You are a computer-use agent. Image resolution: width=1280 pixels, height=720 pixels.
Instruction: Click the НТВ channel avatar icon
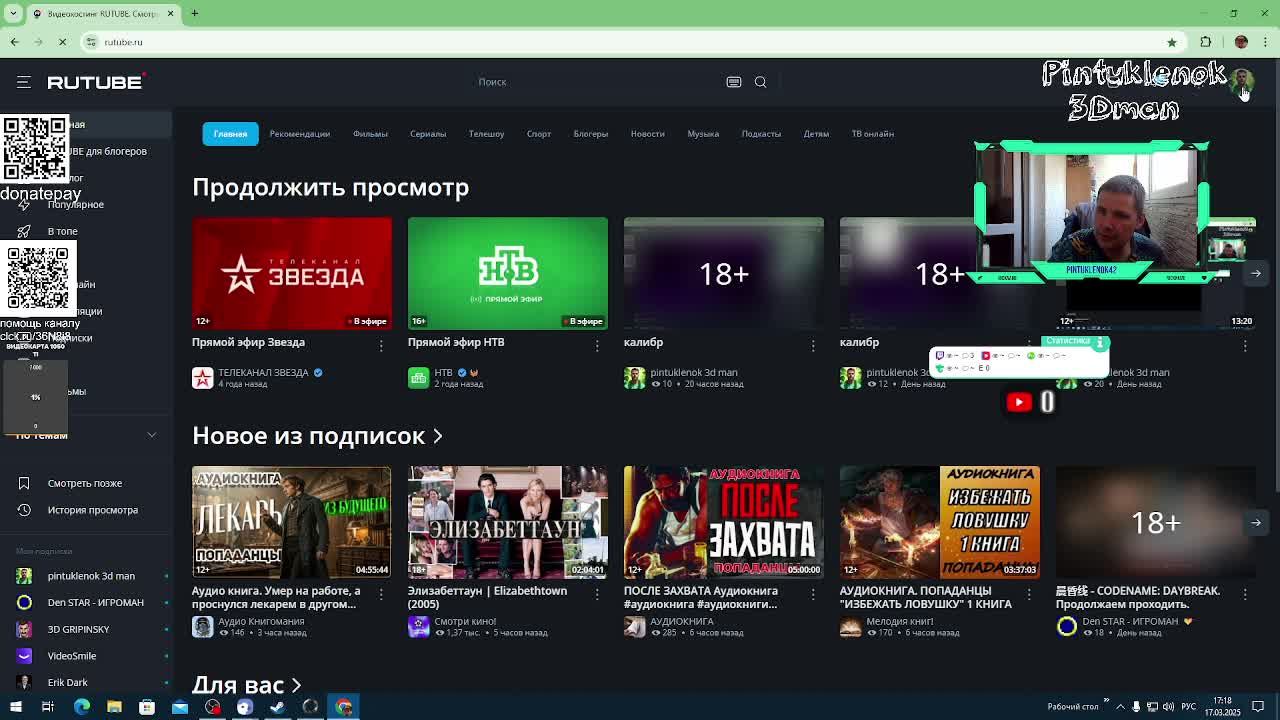419,377
